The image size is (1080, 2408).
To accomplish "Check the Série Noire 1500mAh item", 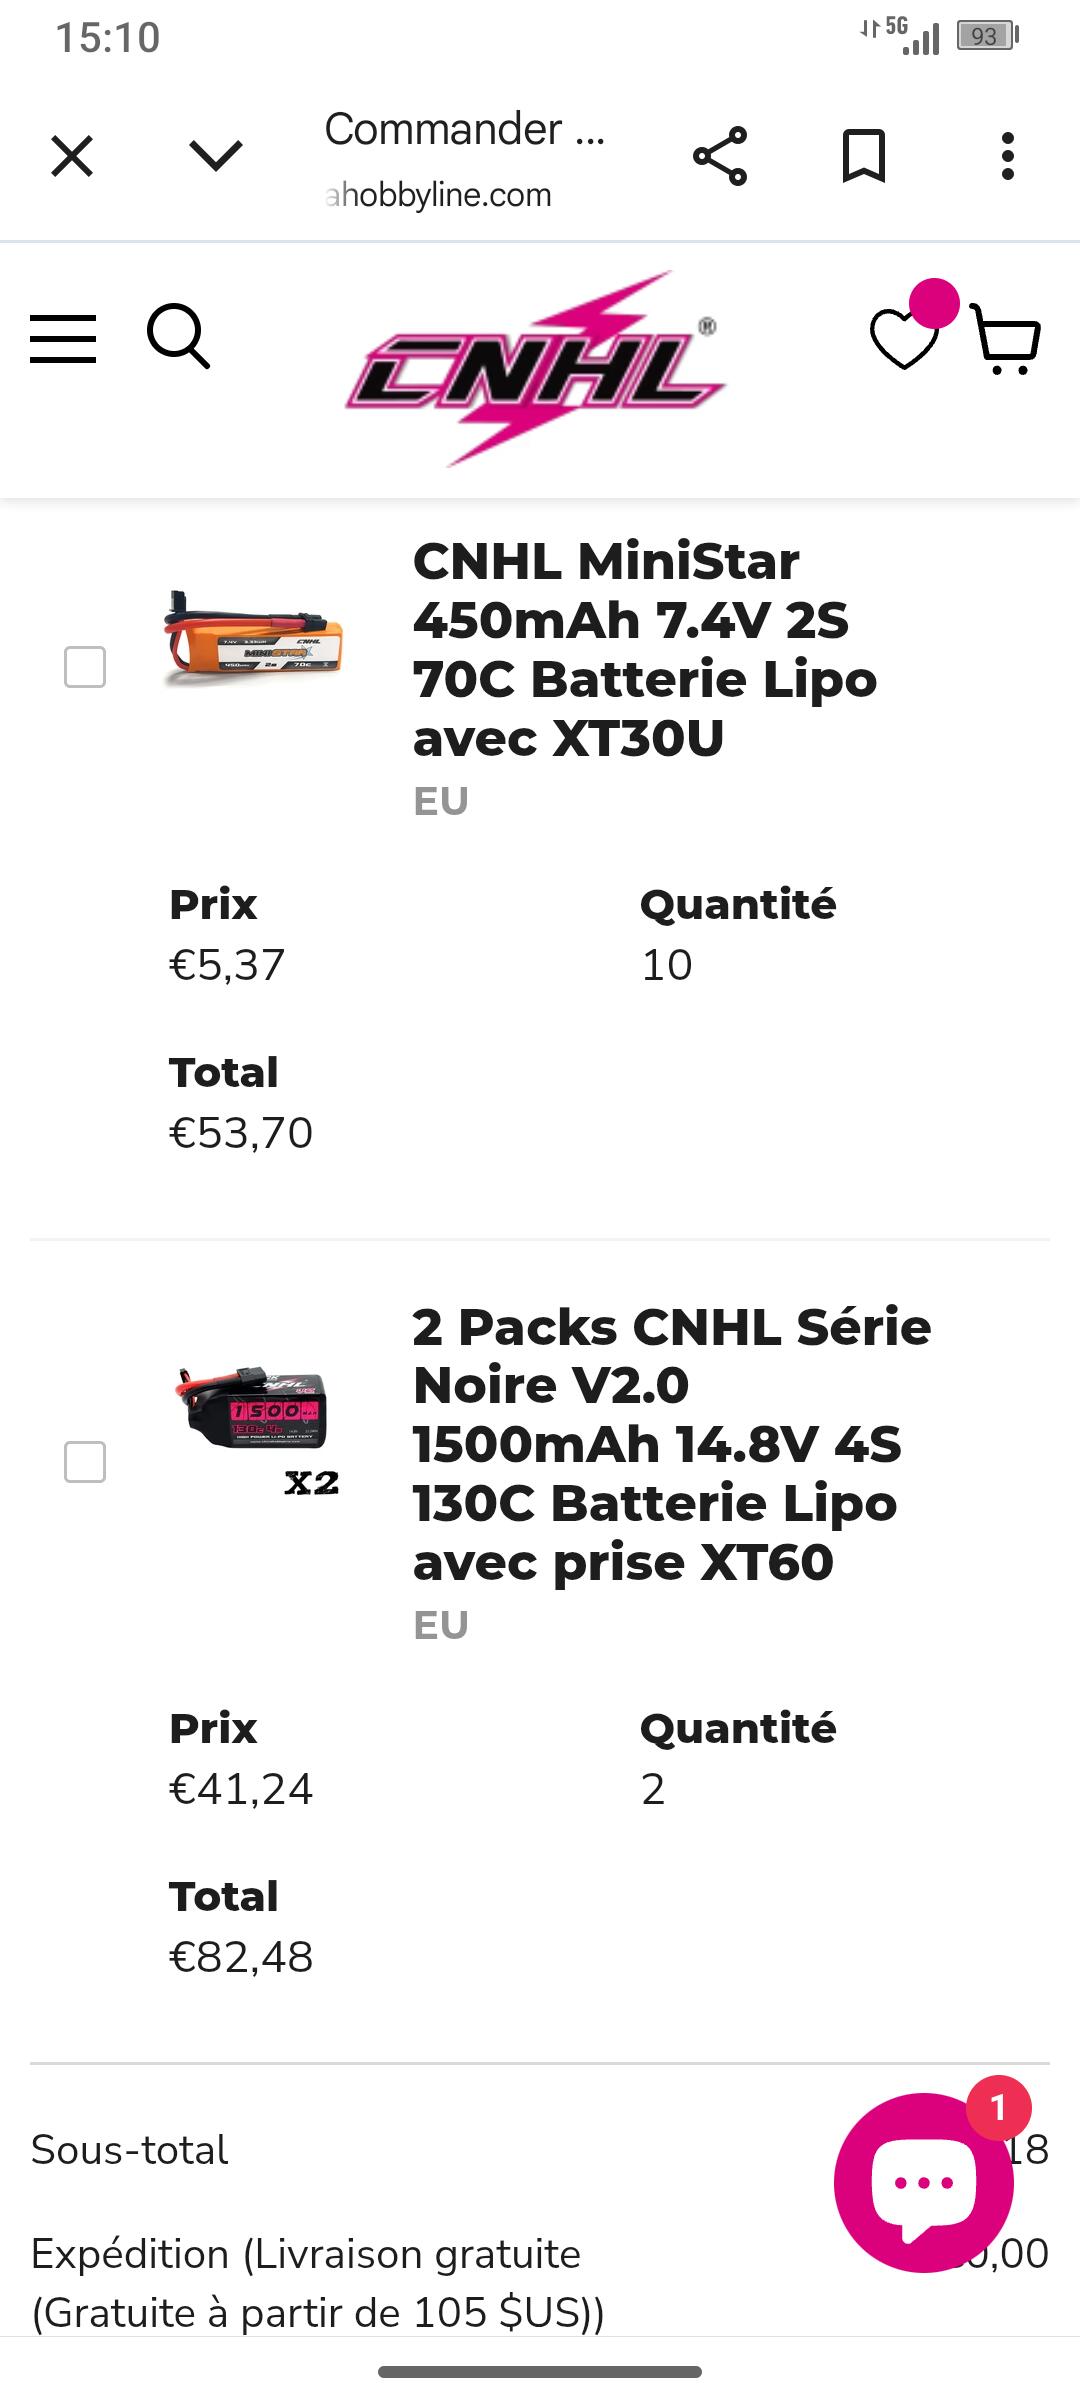I will 85,1462.
